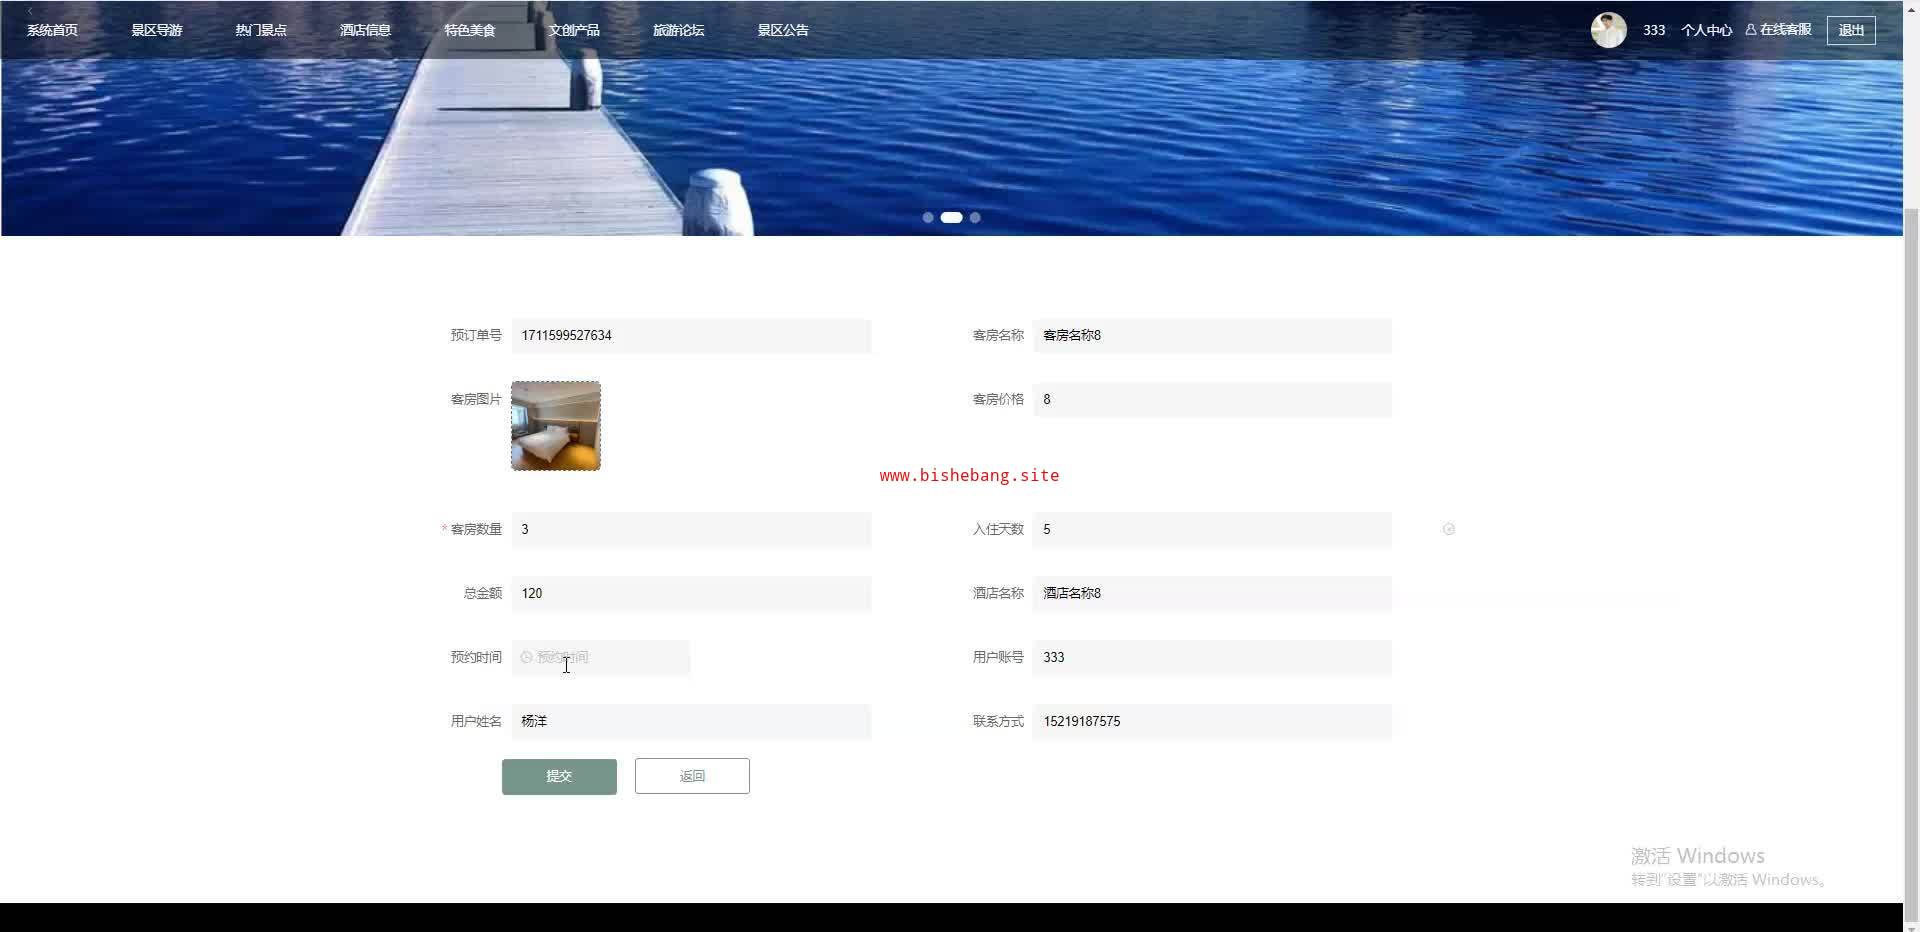Click the 返回 button

pos(692,776)
